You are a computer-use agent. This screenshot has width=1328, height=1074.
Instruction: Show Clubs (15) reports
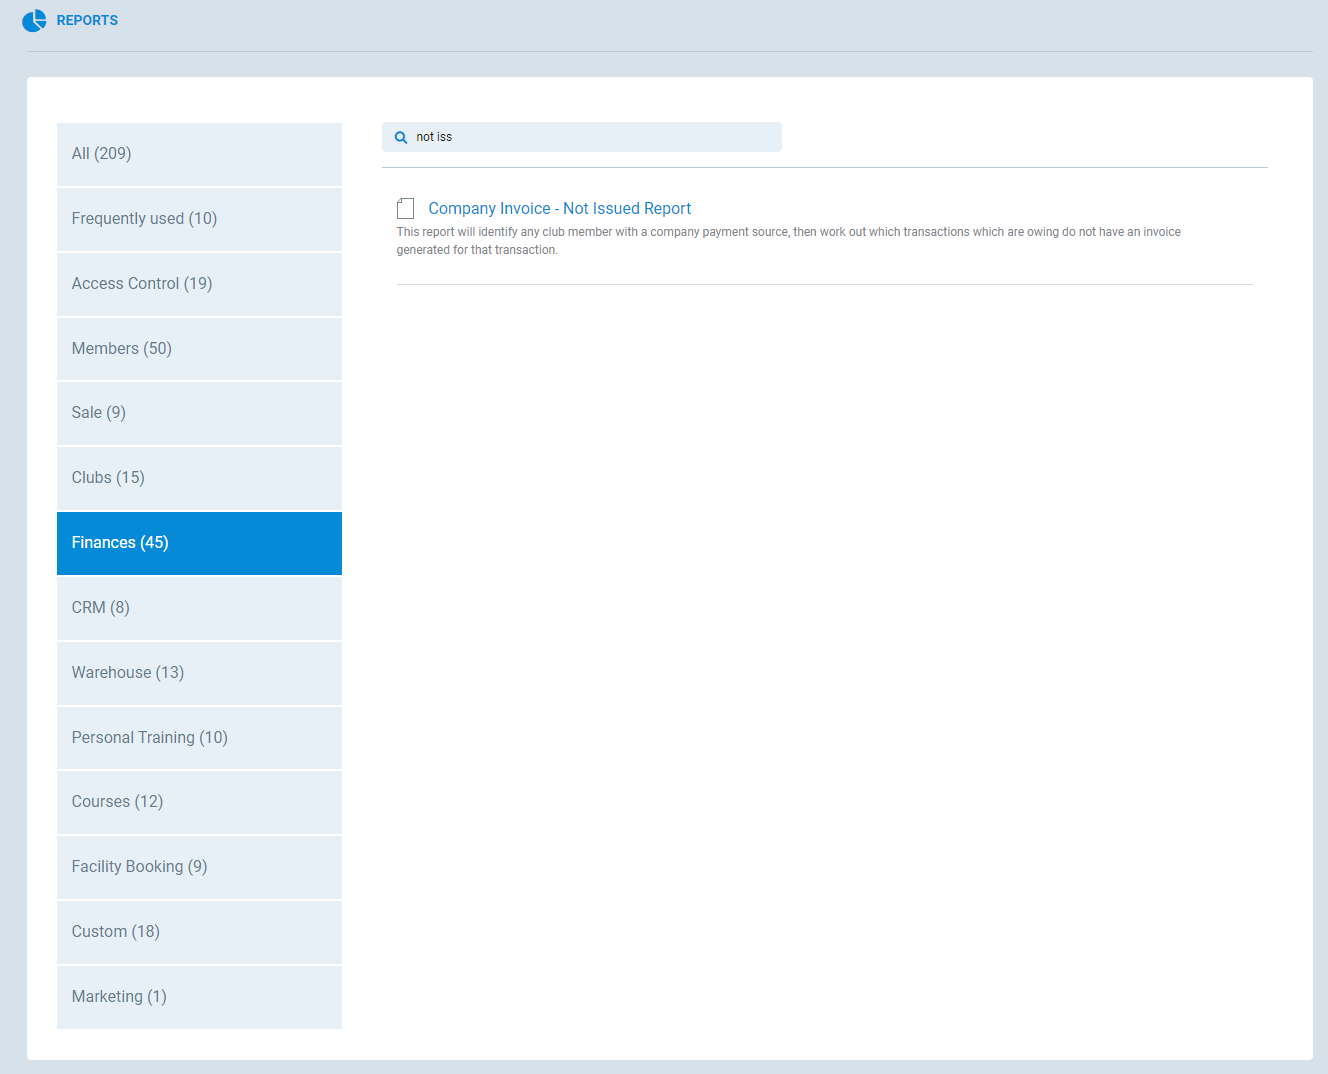point(199,478)
